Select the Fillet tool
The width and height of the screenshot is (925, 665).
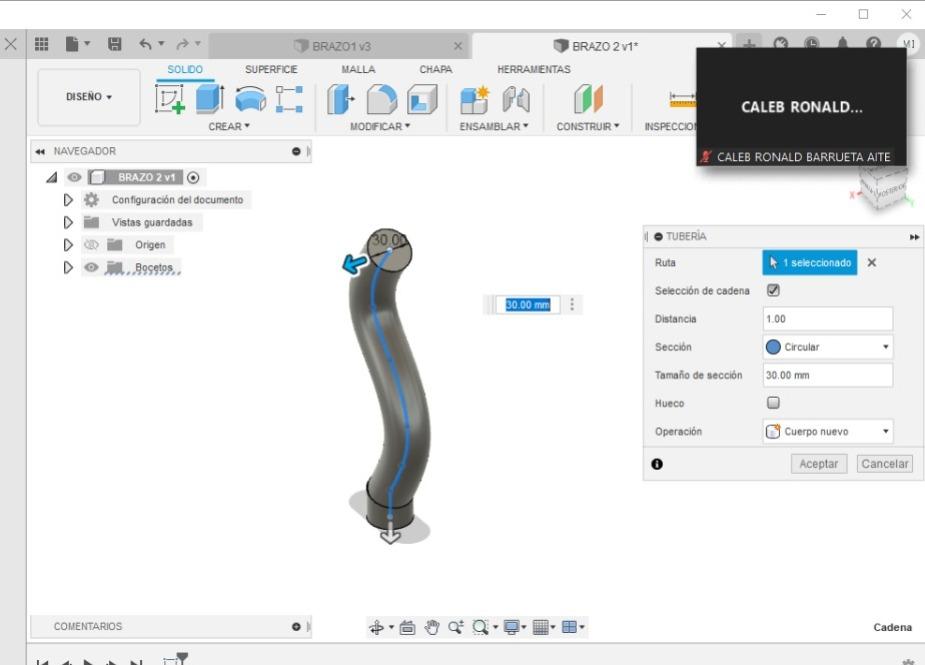pyautogui.click(x=382, y=99)
